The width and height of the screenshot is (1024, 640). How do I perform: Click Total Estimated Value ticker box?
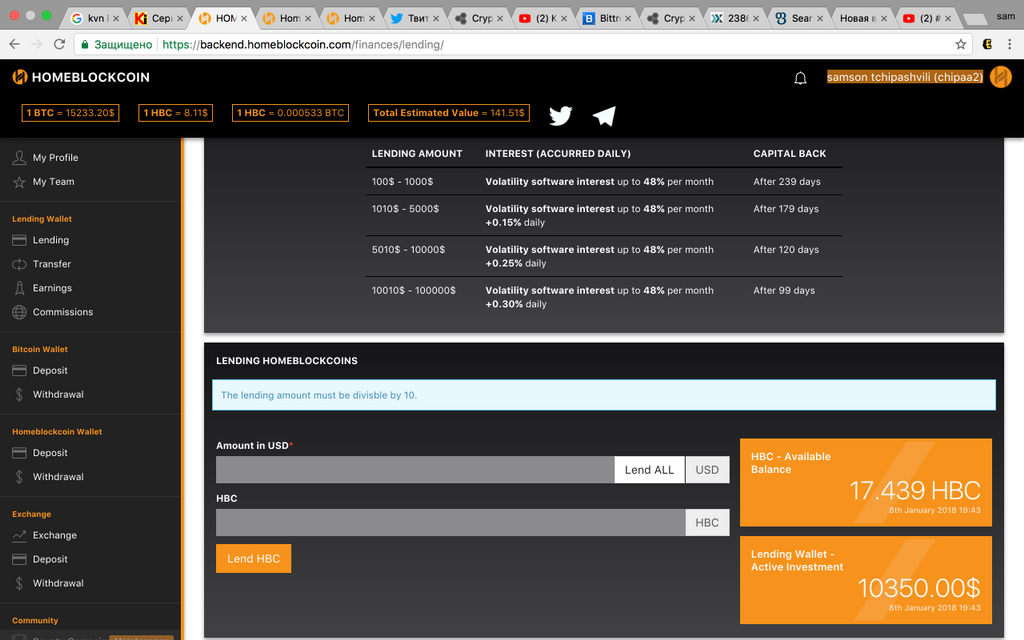(449, 113)
